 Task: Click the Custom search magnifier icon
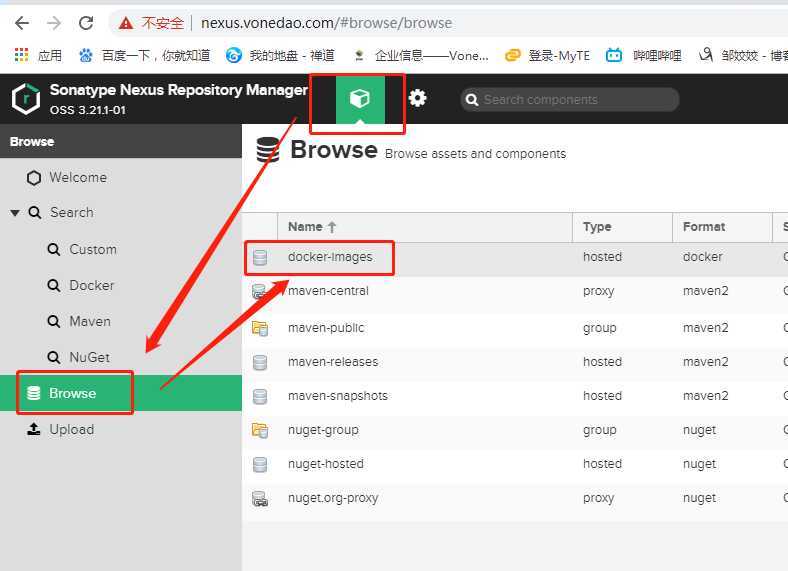tap(53, 249)
